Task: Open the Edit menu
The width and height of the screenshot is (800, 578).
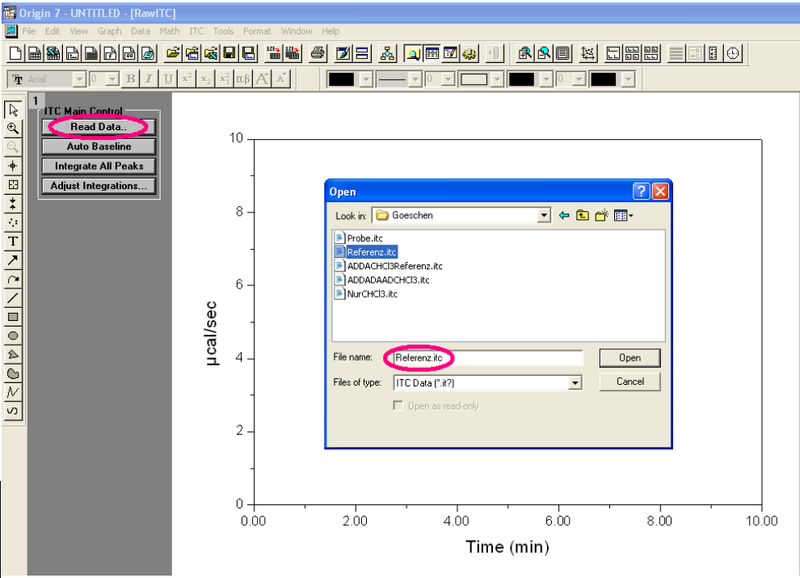Action: (x=52, y=31)
